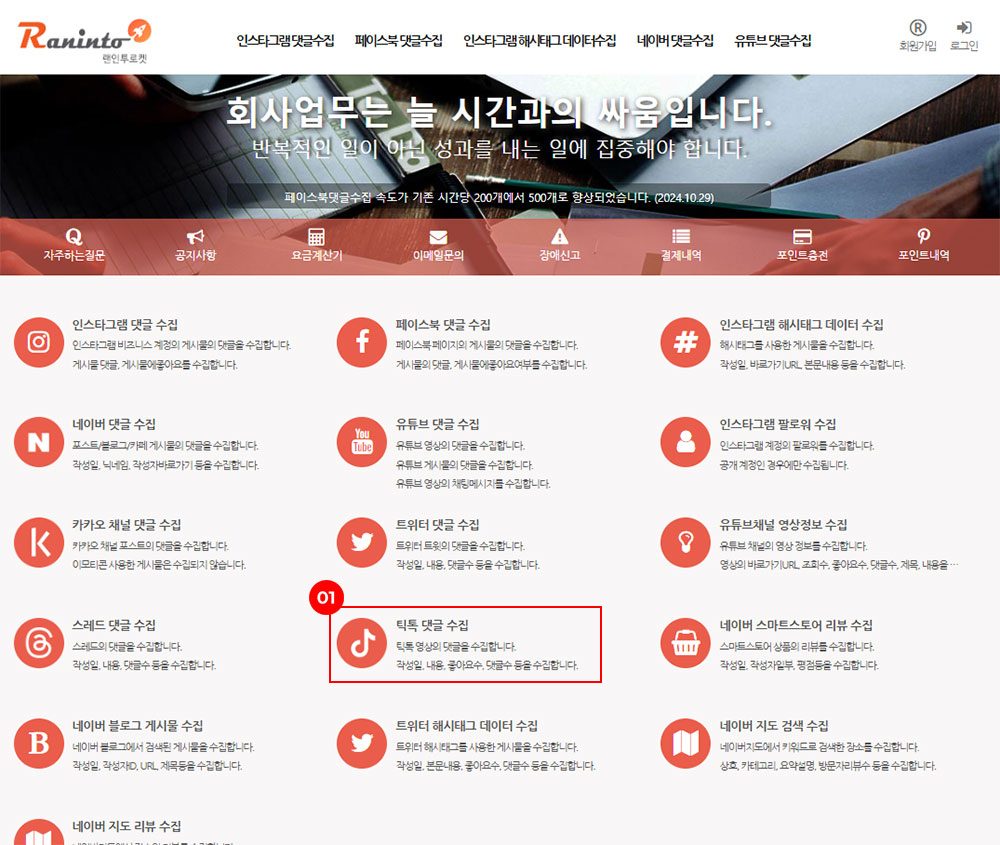
Task: Click the Twitter bird icon for 트위터 댓글 수집
Action: pos(362,543)
